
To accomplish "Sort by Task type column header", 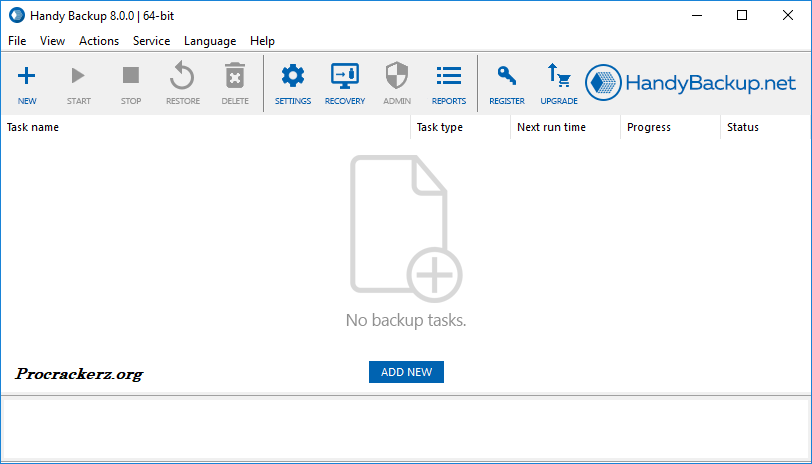I will 460,127.
